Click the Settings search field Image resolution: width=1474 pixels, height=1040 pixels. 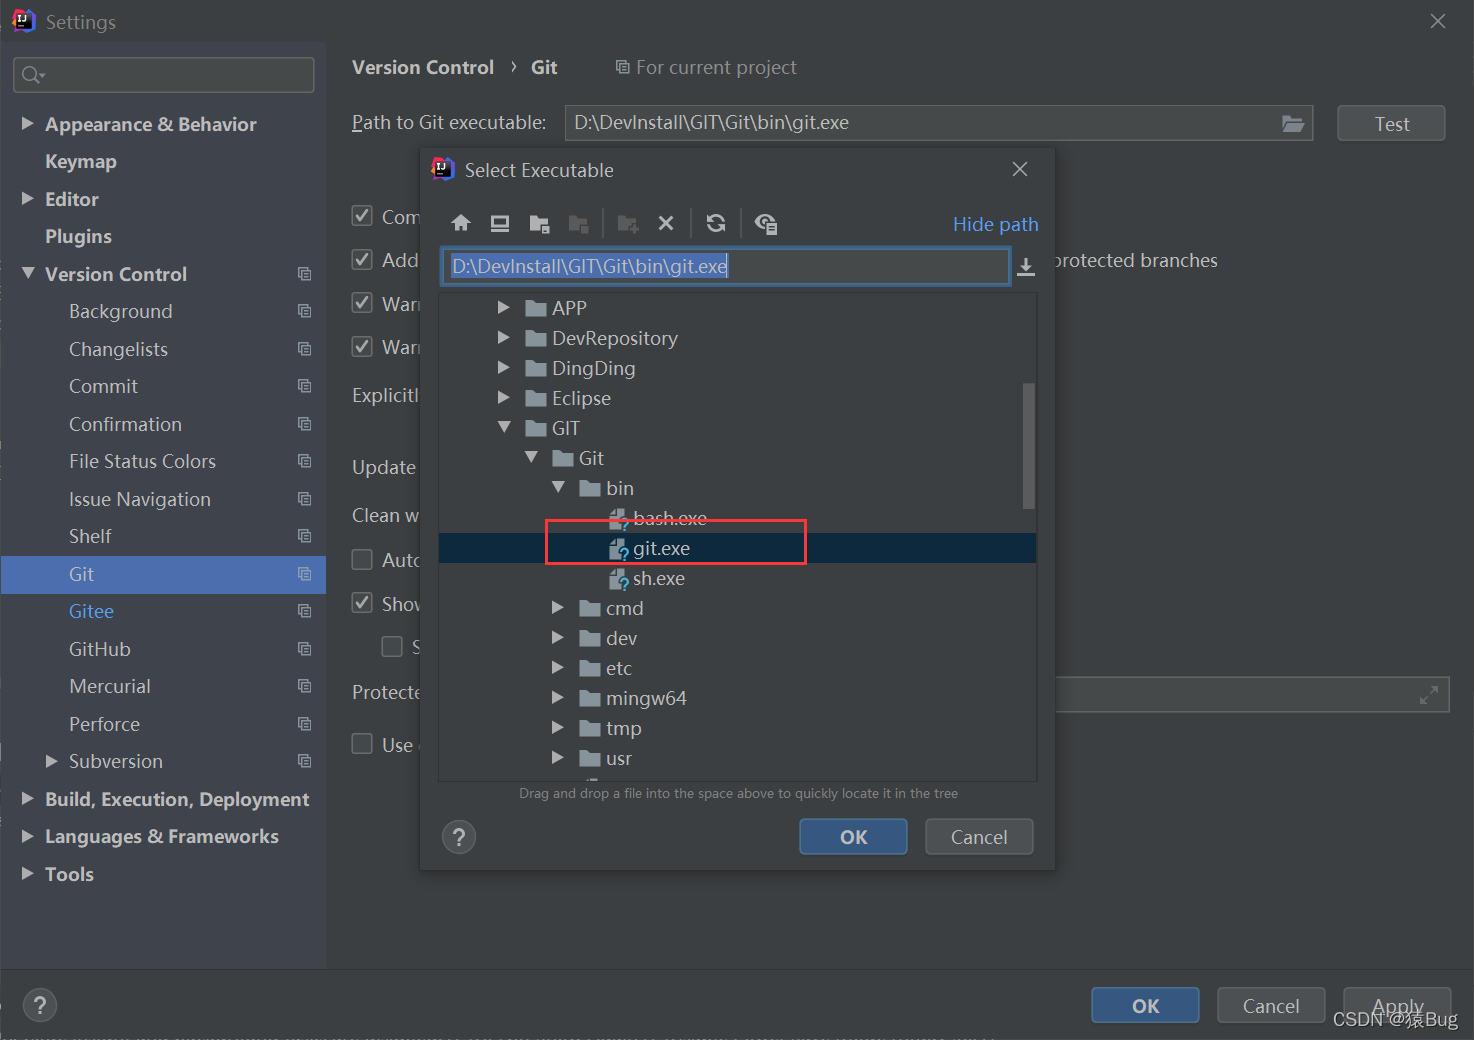point(164,75)
